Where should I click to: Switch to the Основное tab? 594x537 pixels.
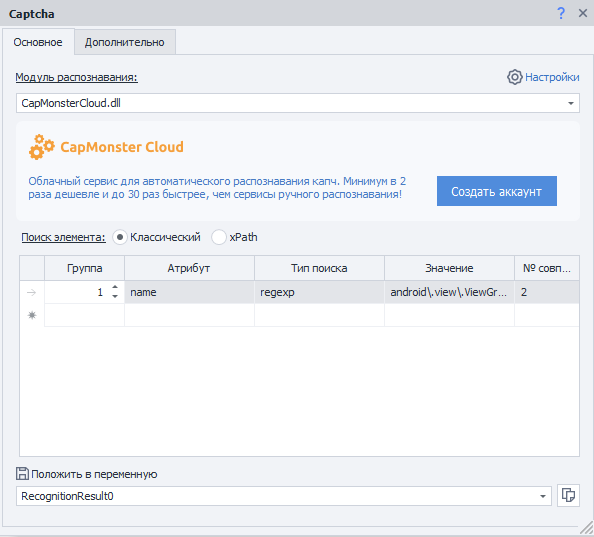click(38, 42)
